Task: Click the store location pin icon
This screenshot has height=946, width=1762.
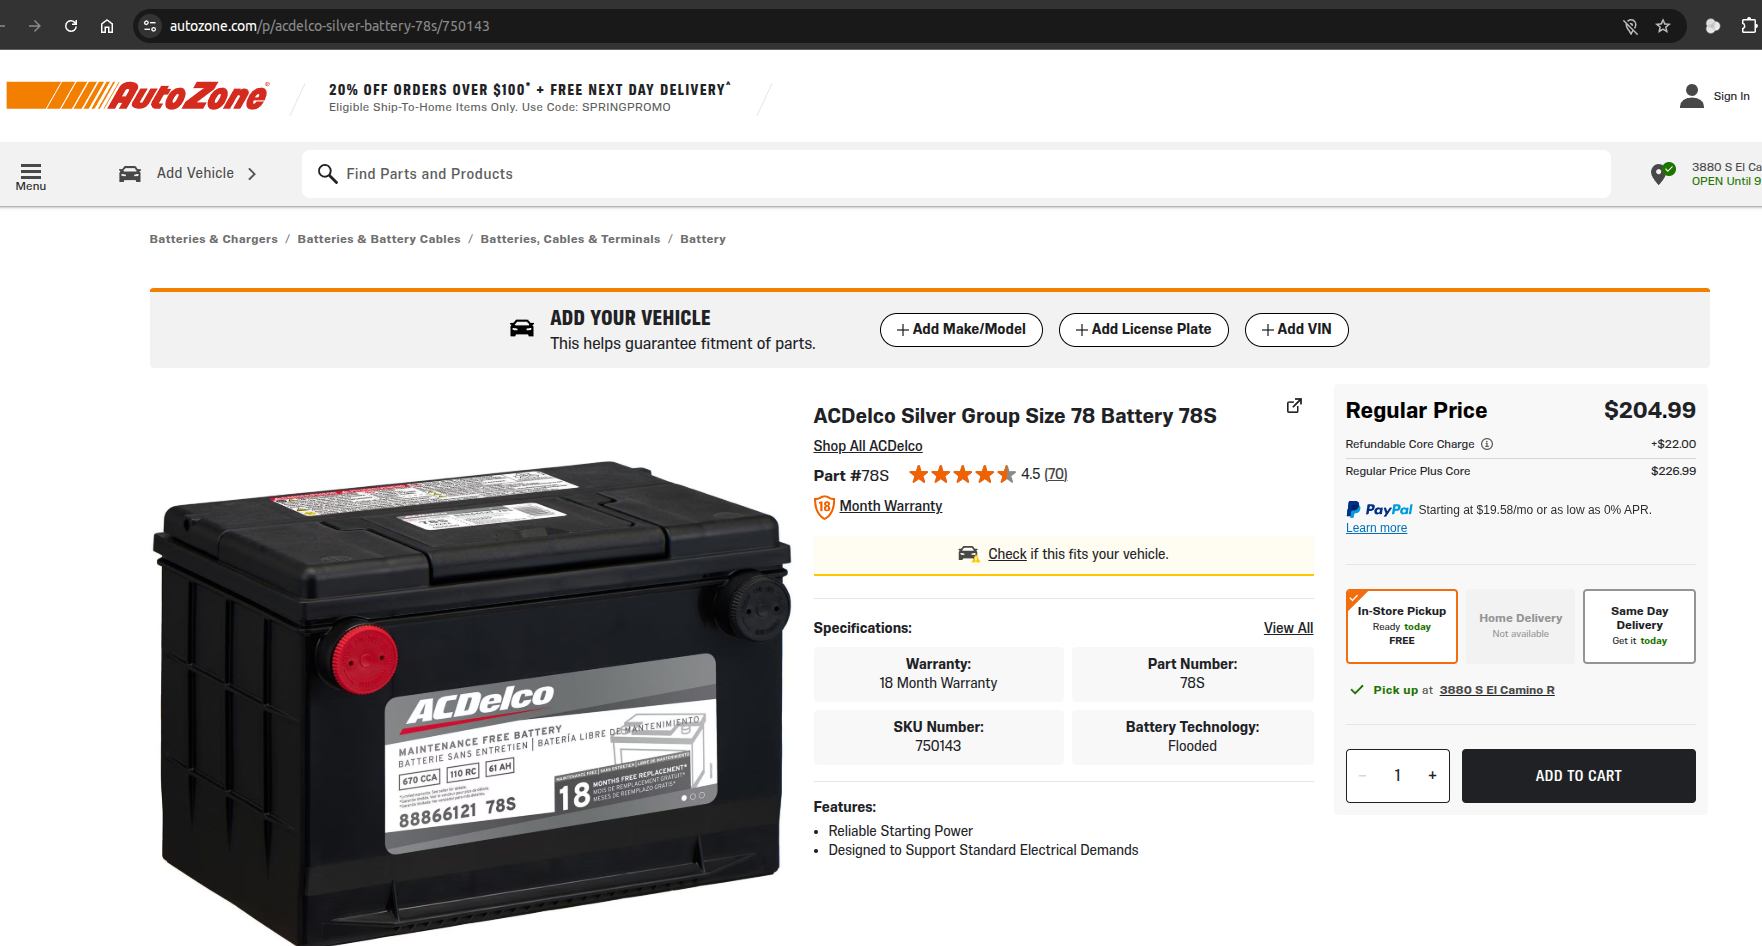Action: [x=1663, y=173]
